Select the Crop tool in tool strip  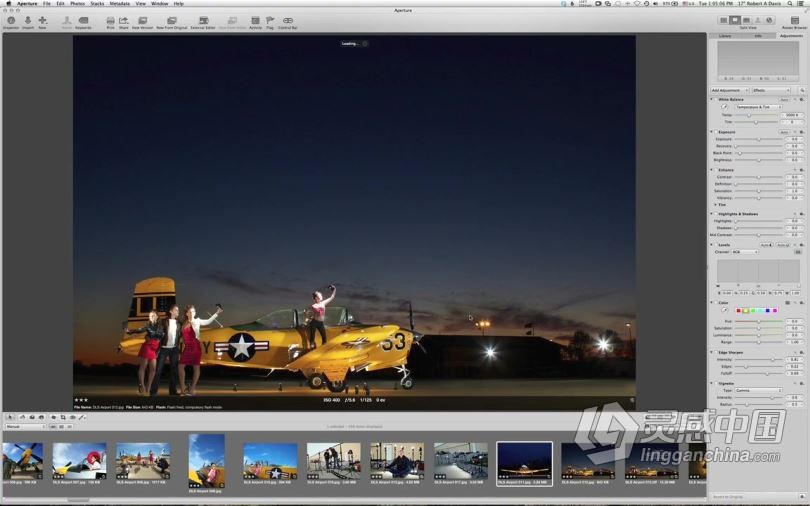click(63, 417)
